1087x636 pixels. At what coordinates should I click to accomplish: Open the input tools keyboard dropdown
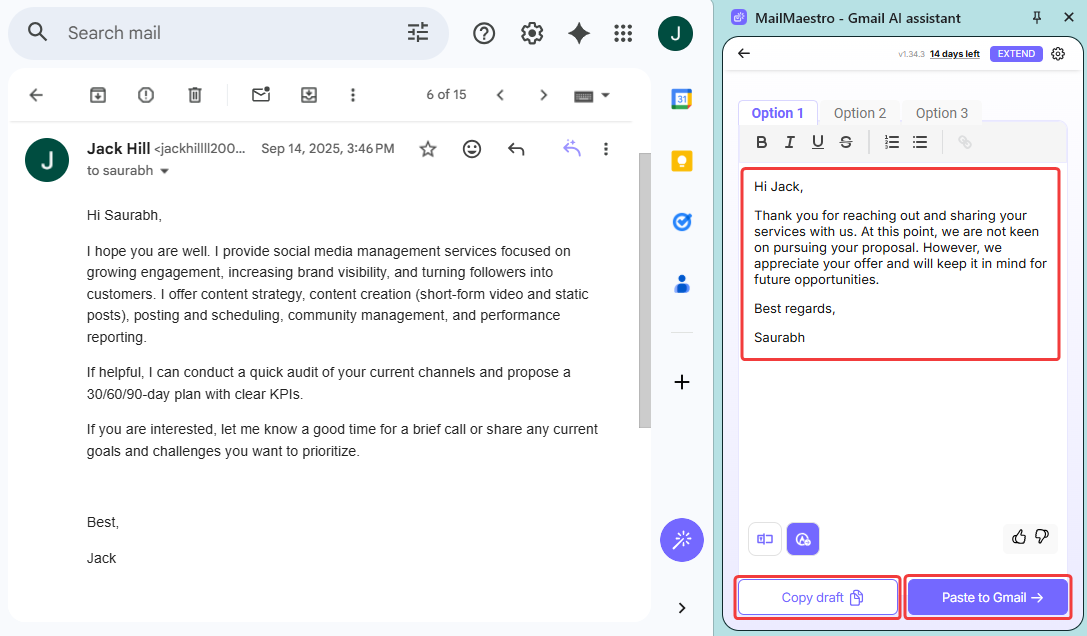click(x=592, y=96)
